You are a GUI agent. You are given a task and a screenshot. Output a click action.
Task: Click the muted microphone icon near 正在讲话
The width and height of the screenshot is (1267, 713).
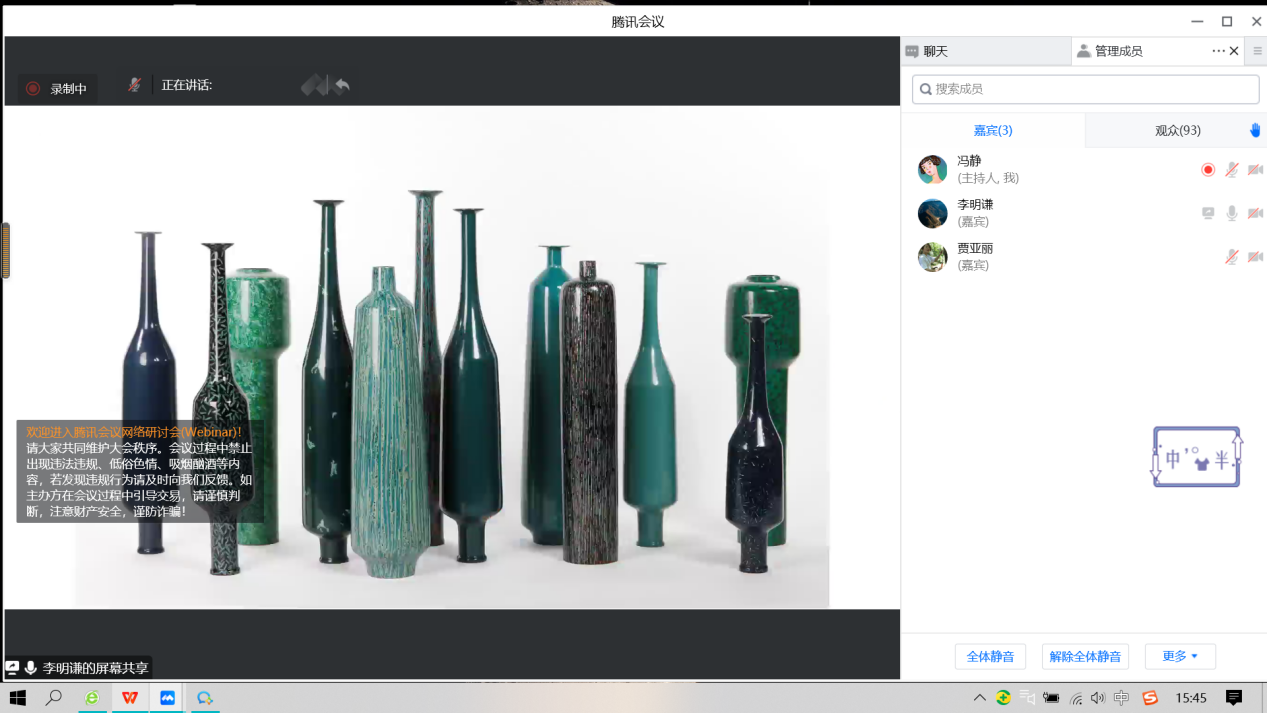(134, 86)
